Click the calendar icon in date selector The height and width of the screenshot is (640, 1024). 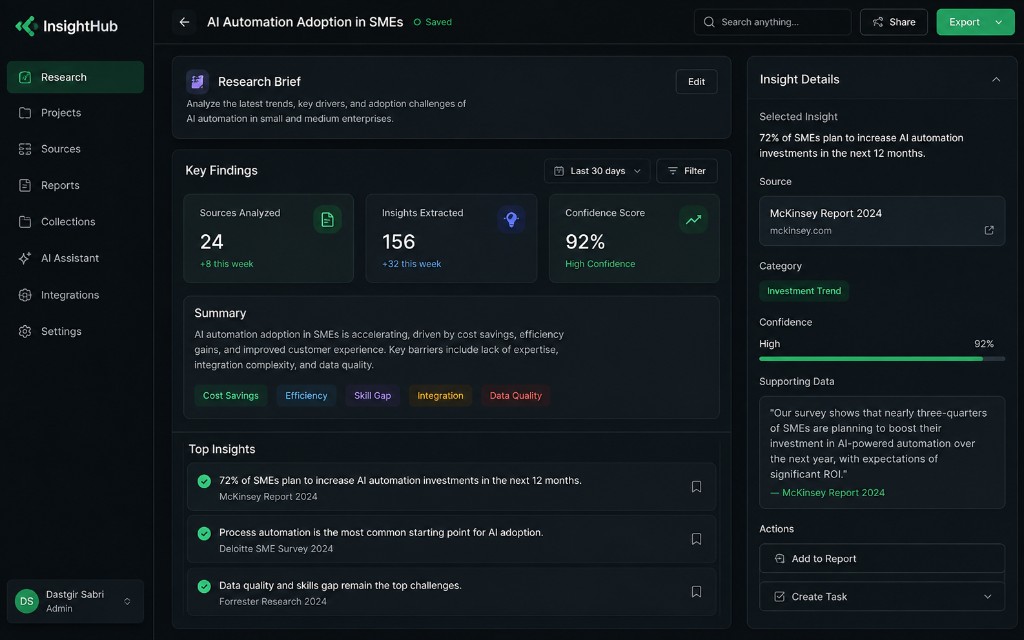click(559, 171)
